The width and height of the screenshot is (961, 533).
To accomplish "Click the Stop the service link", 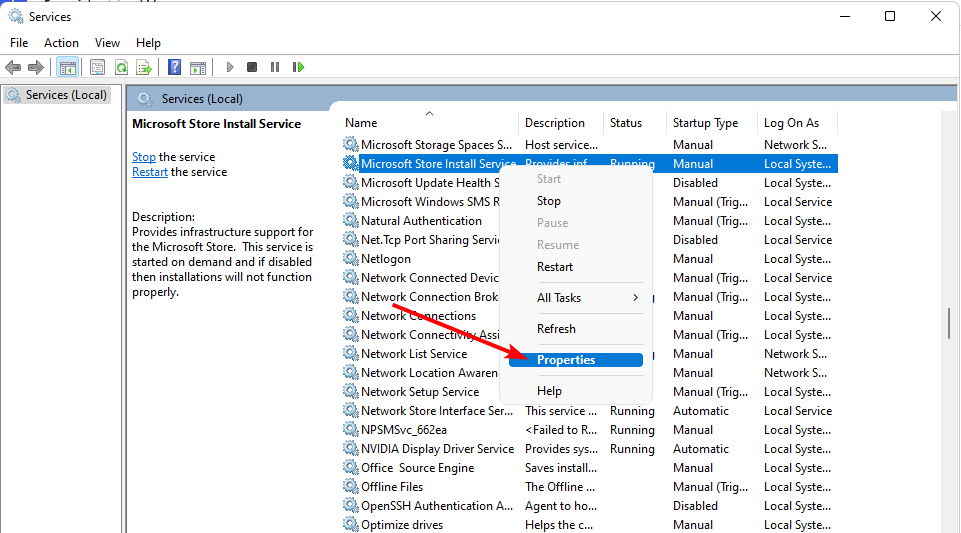I will [x=144, y=157].
